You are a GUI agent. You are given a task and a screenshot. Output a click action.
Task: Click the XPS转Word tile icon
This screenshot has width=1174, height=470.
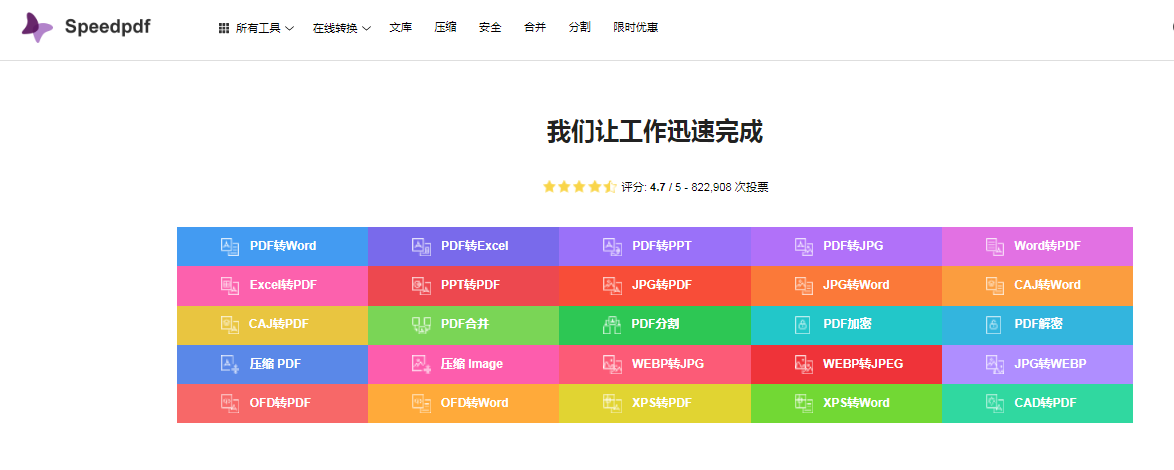coord(804,403)
